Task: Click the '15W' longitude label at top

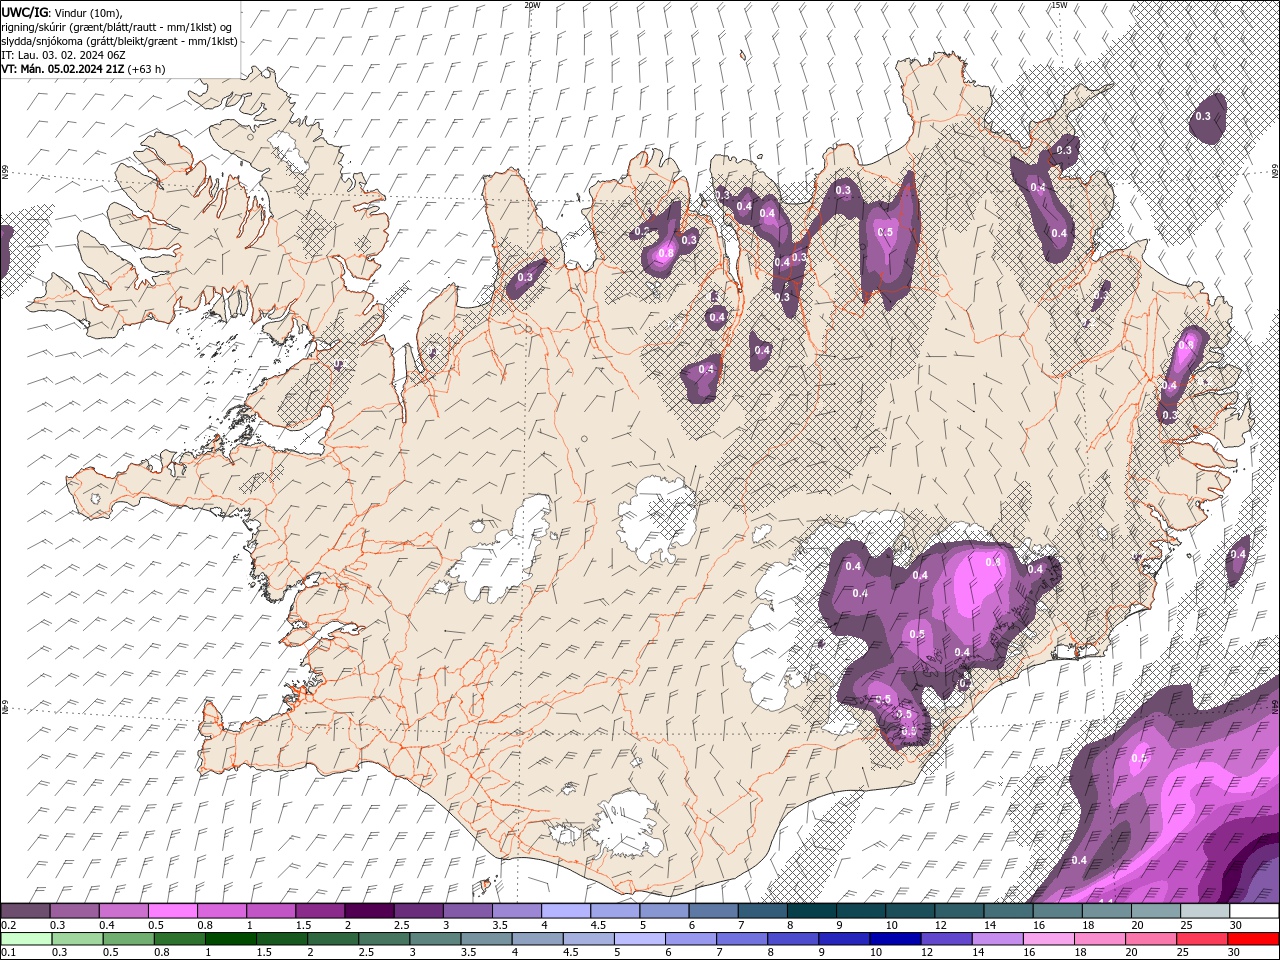Action: pyautogui.click(x=1059, y=5)
